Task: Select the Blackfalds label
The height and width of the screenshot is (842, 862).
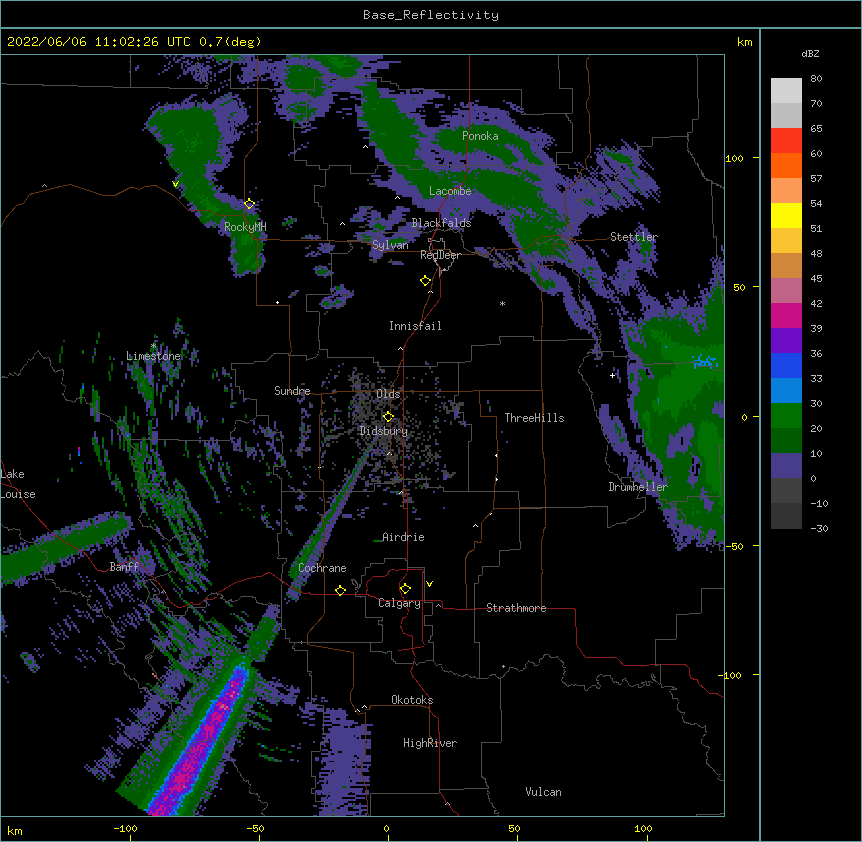Action: 441,223
